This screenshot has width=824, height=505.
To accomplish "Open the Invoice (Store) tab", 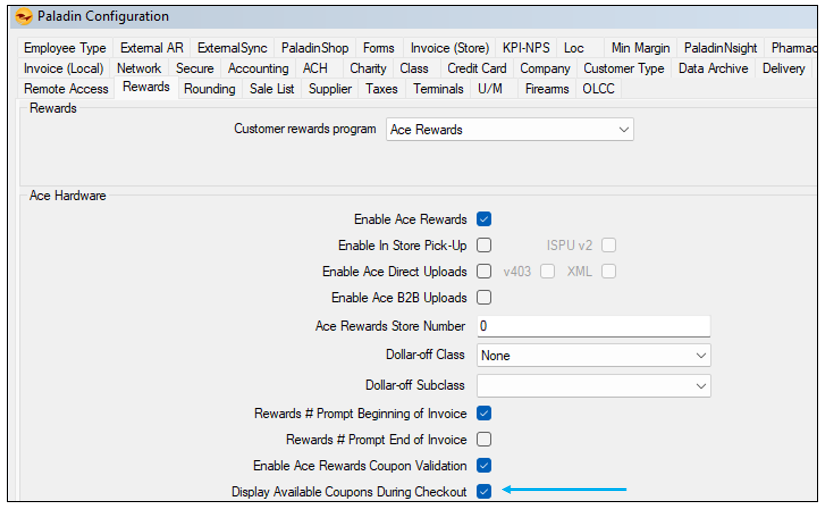I will (450, 48).
